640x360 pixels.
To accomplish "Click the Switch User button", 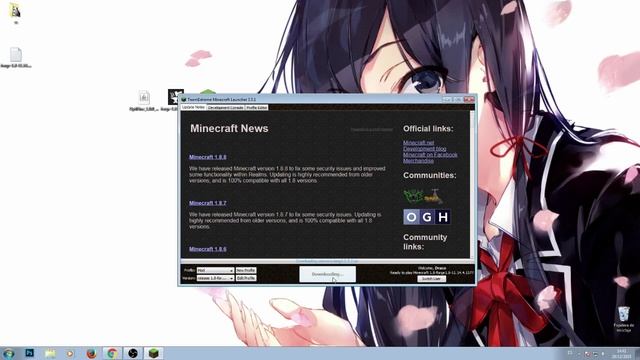I will 431,279.
